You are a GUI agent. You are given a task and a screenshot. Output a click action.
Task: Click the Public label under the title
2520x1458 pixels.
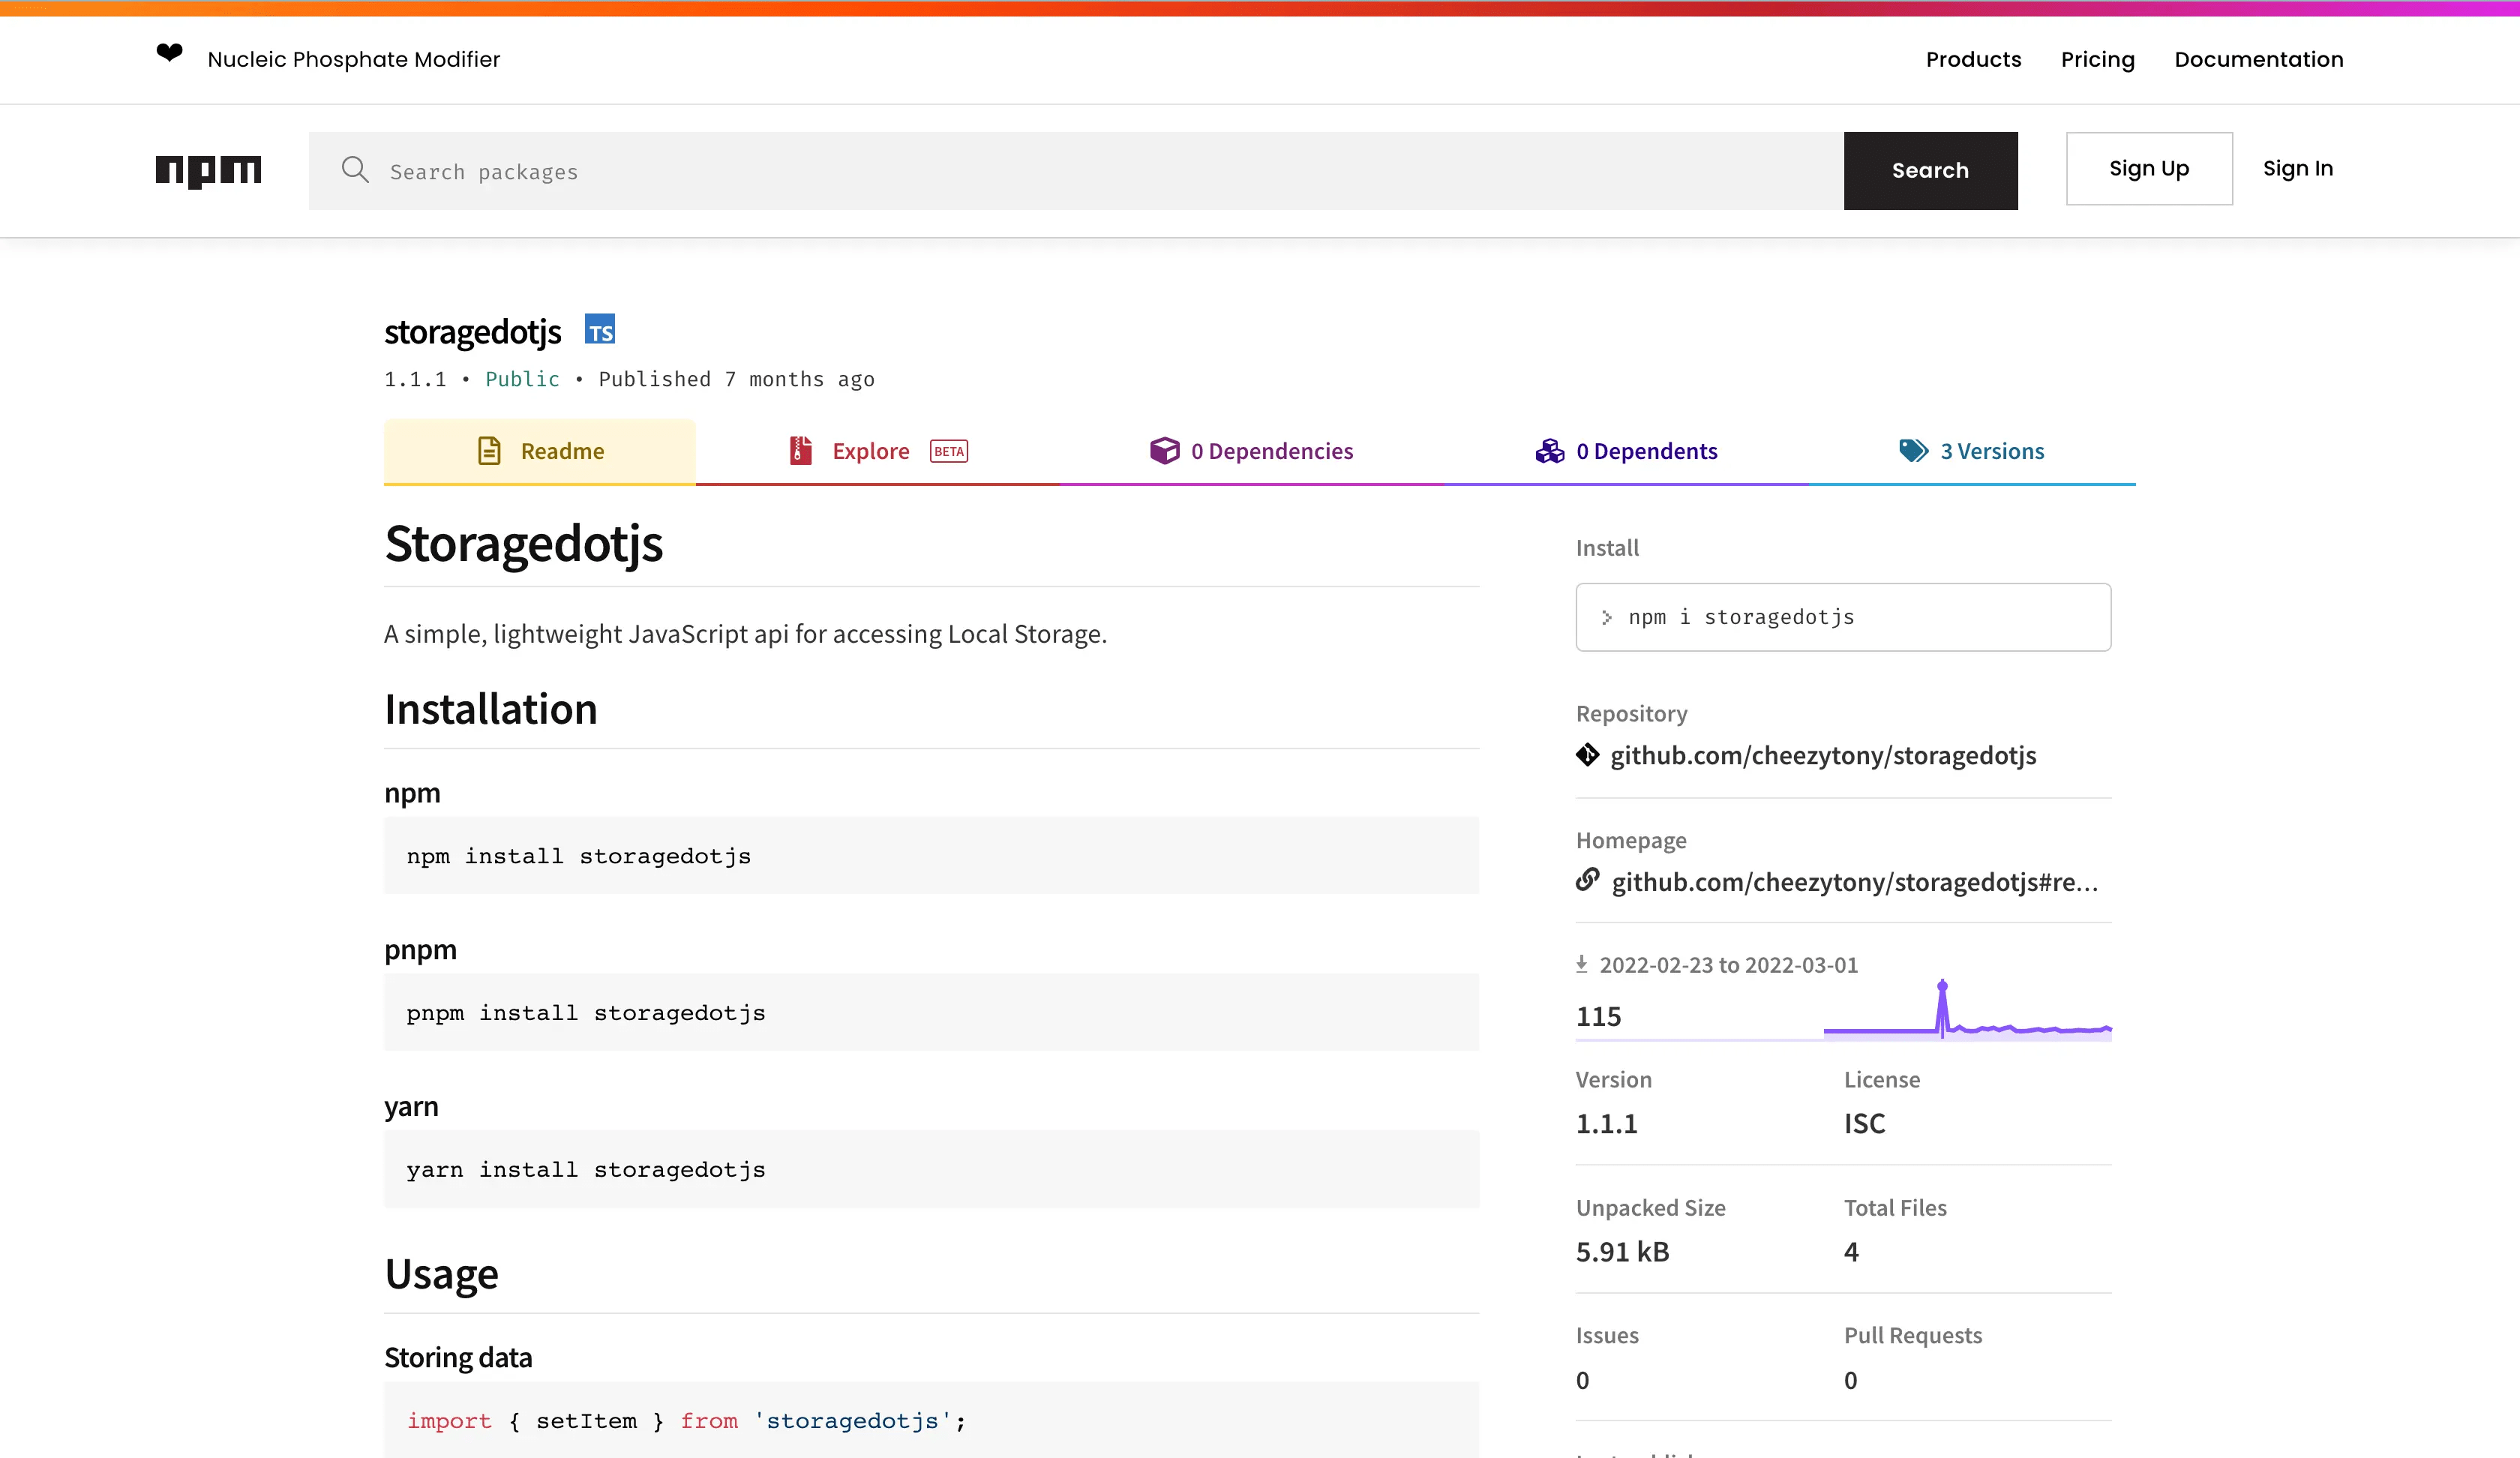522,379
